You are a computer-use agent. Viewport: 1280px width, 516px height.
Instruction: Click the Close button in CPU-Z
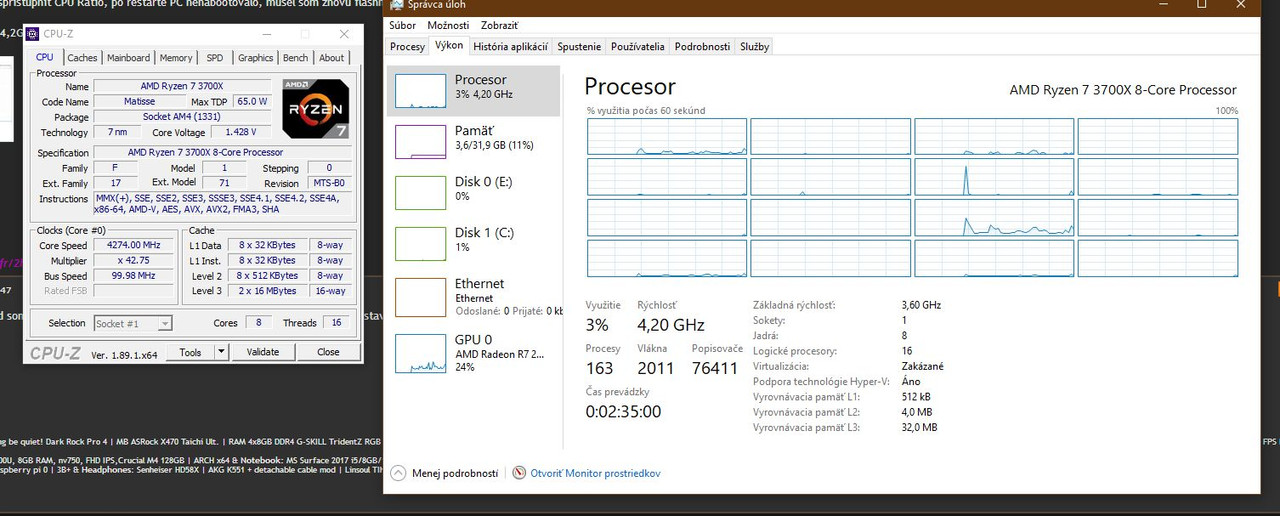[328, 352]
